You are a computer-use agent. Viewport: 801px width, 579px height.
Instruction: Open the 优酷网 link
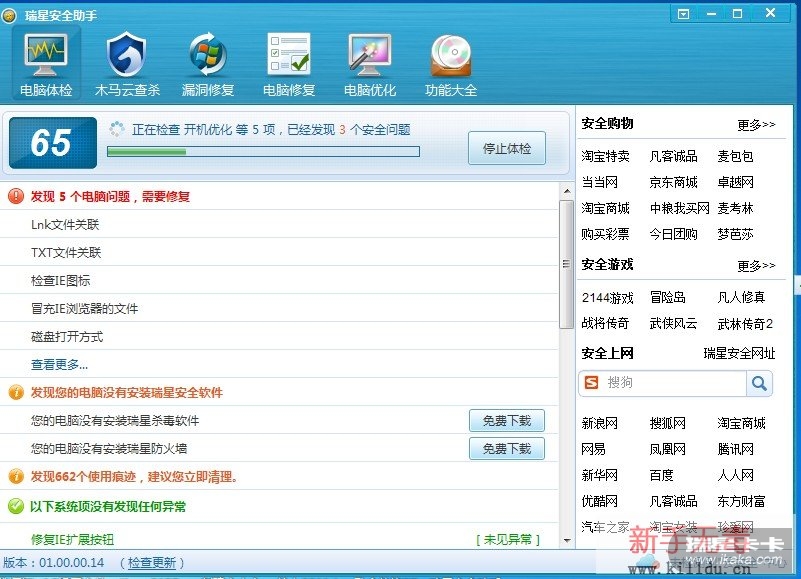tap(599, 502)
